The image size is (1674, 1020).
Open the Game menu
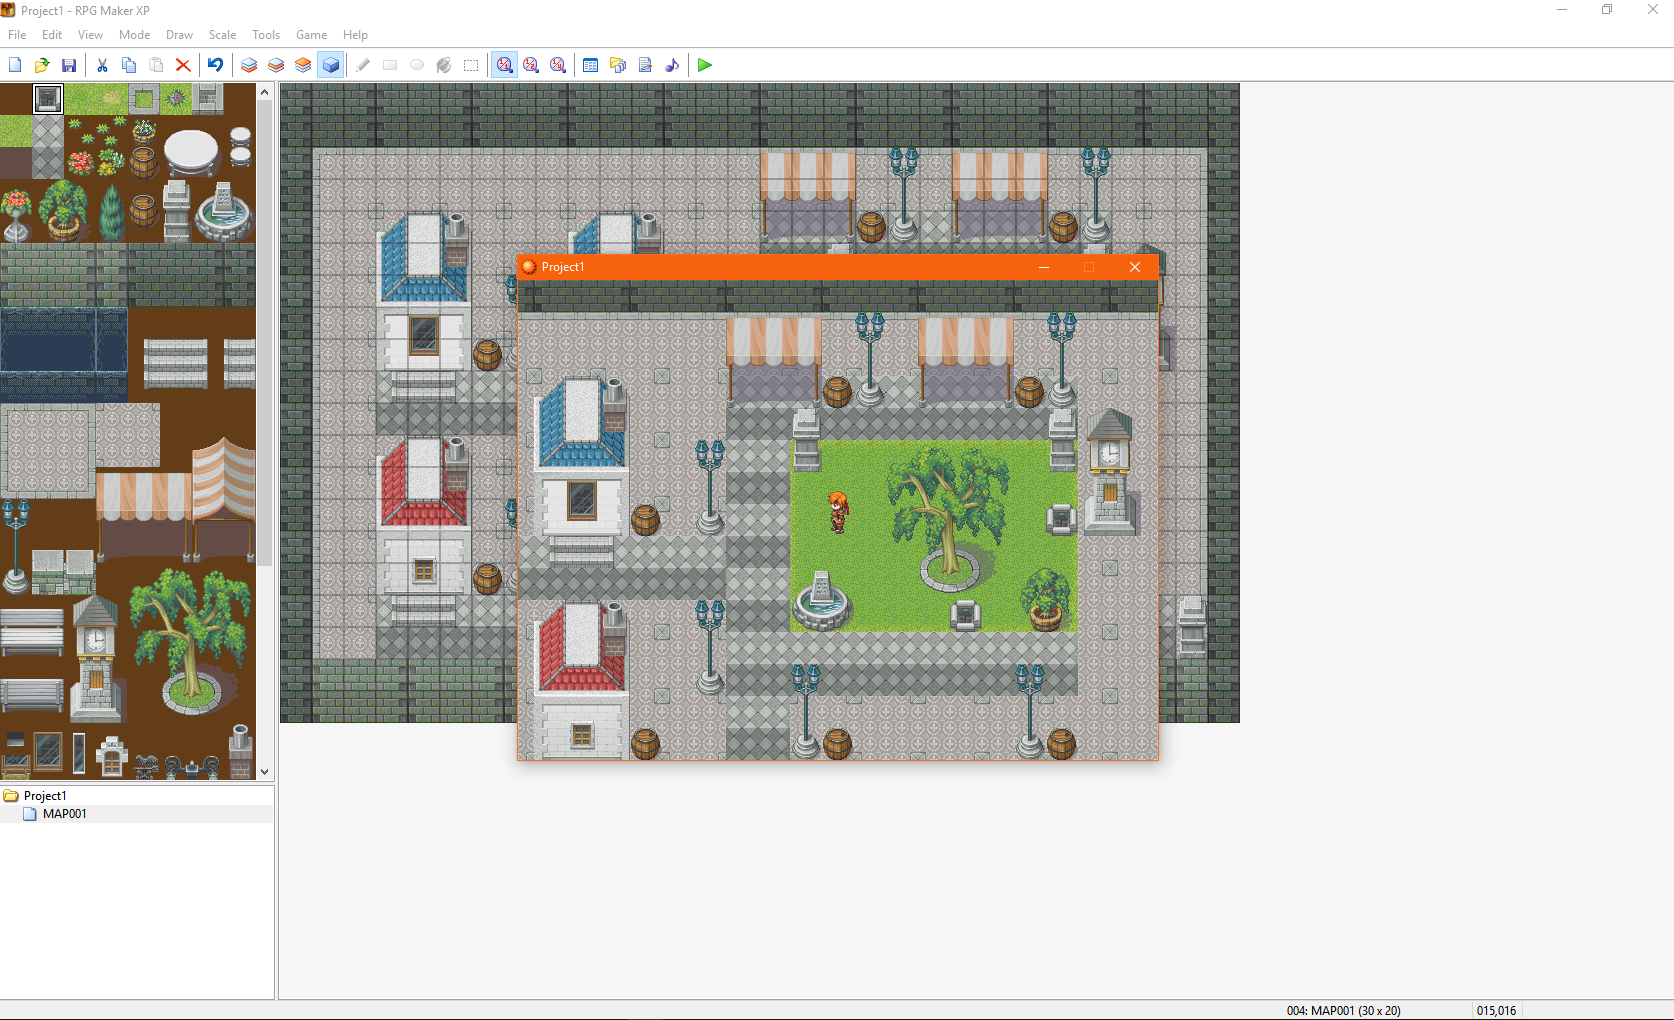coord(311,34)
